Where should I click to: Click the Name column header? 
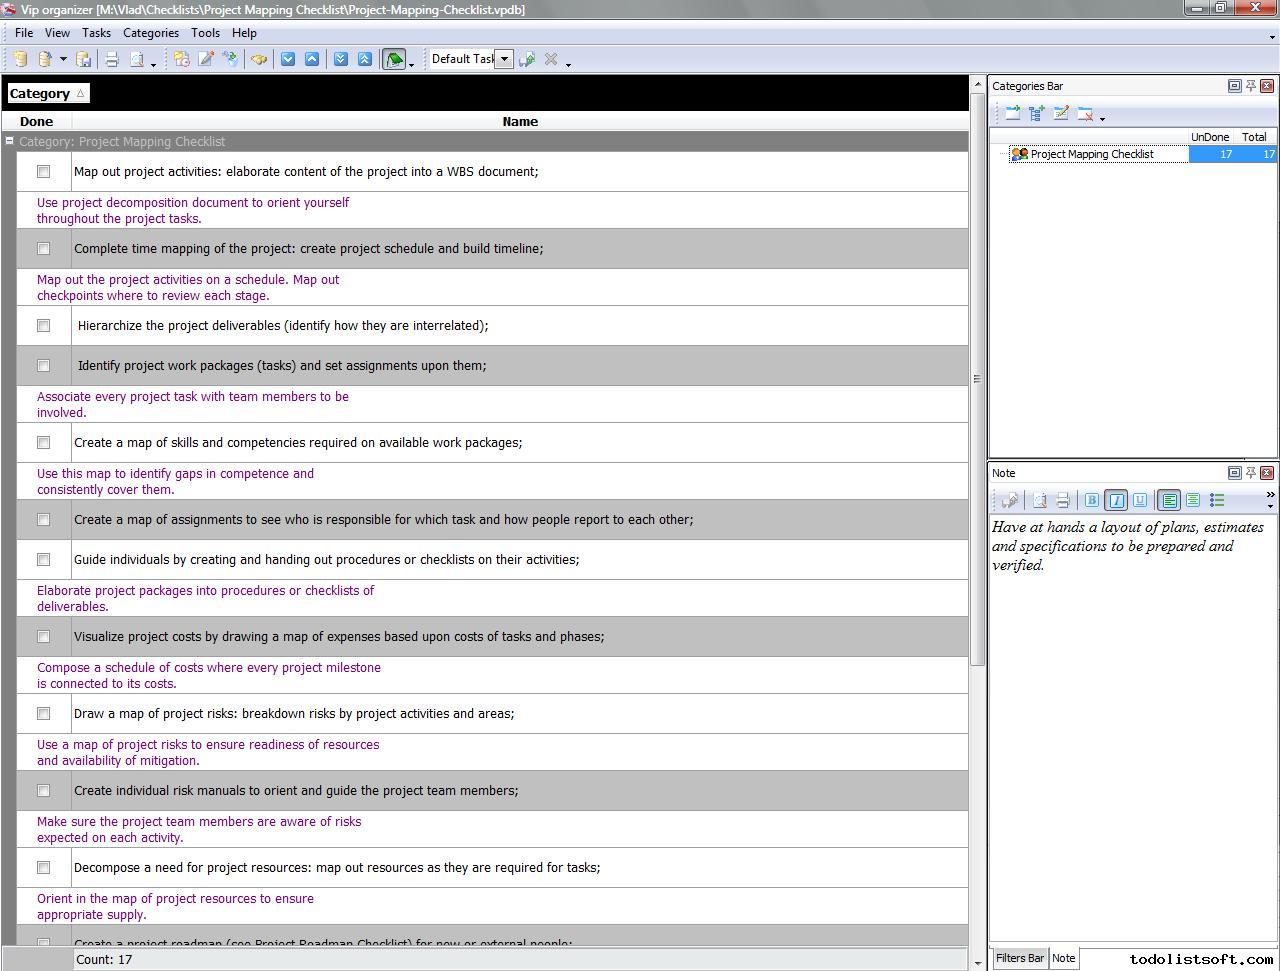tap(519, 122)
